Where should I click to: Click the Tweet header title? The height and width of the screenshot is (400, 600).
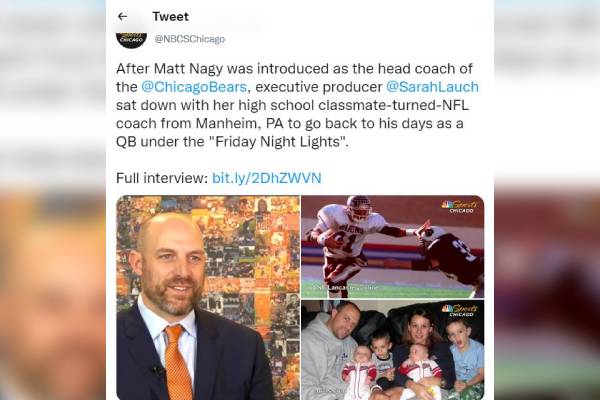pyautogui.click(x=169, y=16)
